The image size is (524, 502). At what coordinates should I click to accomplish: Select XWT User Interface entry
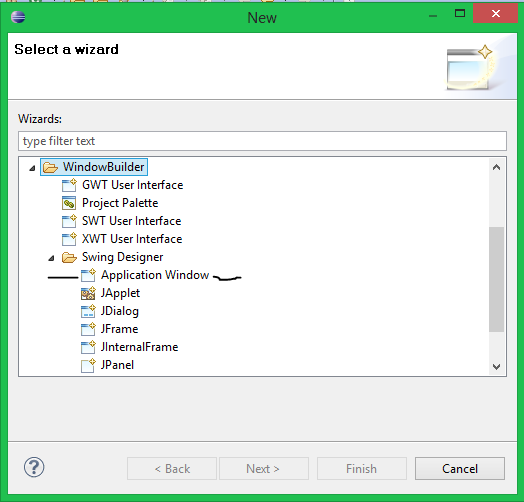click(x=132, y=239)
